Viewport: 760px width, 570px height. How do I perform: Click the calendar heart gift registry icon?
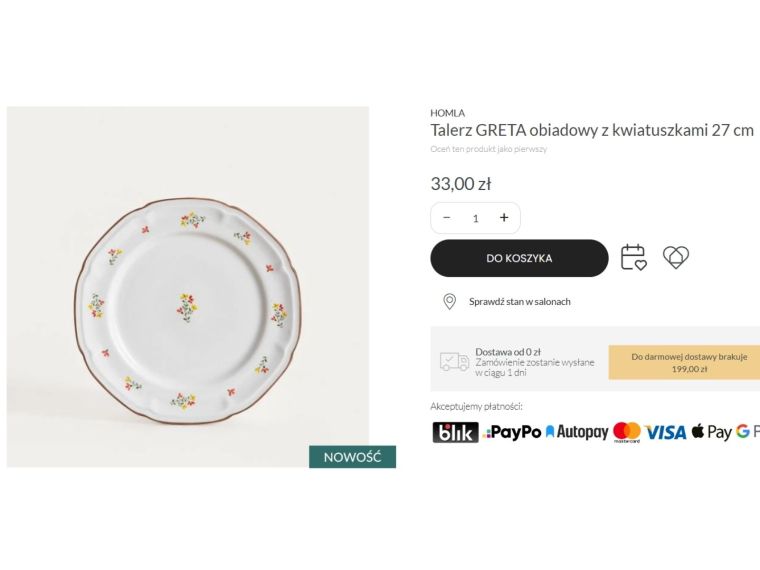click(633, 258)
